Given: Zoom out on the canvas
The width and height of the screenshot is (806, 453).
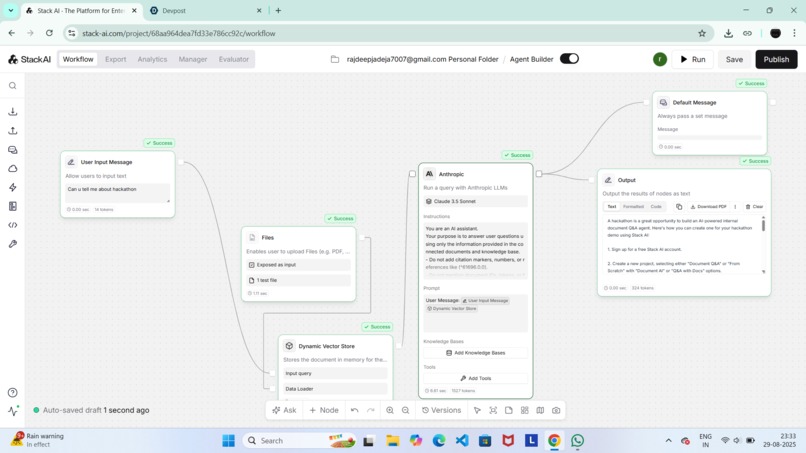Looking at the screenshot, I should tap(406, 410).
